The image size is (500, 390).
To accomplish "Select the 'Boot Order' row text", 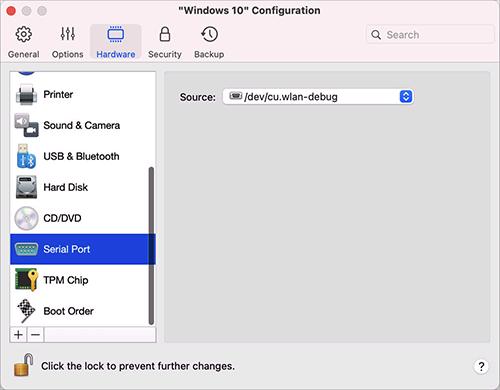I will point(68,311).
